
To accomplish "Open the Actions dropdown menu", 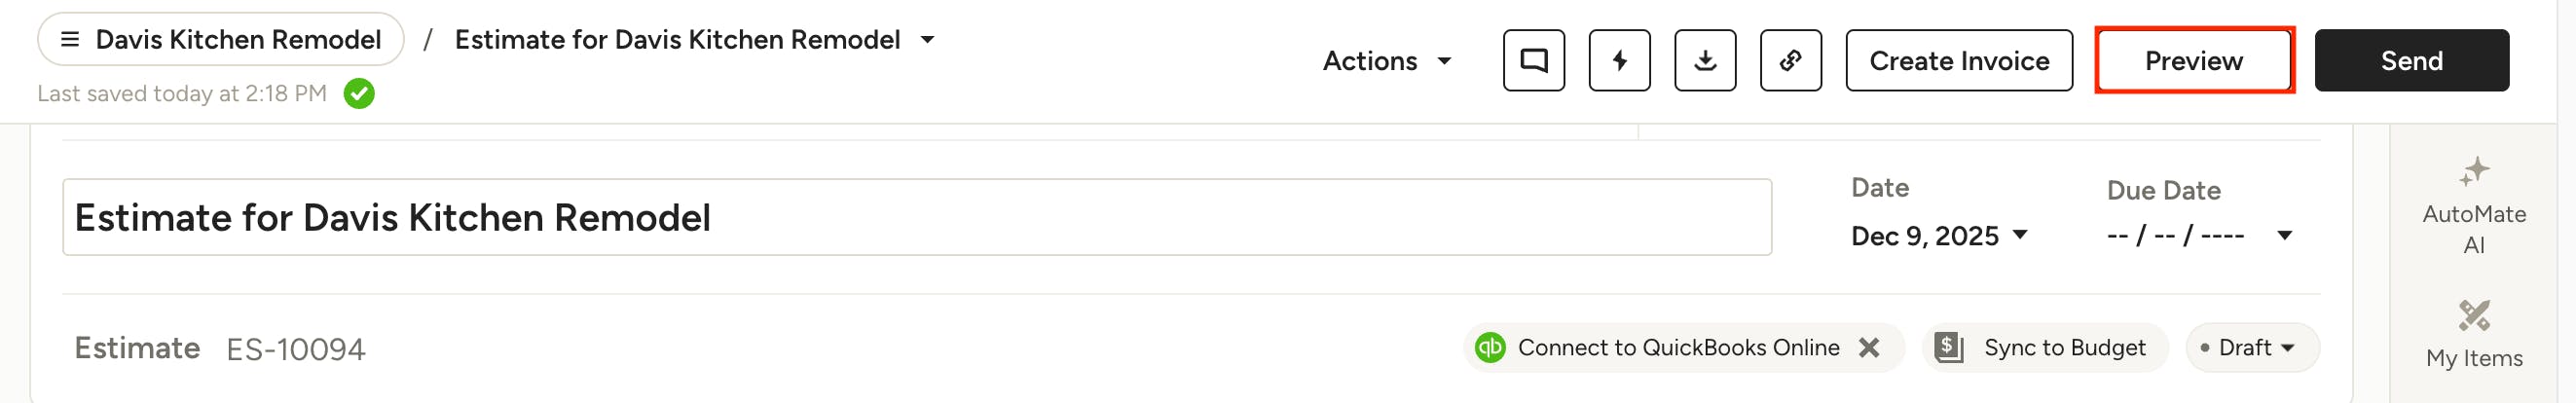I will [1386, 61].
